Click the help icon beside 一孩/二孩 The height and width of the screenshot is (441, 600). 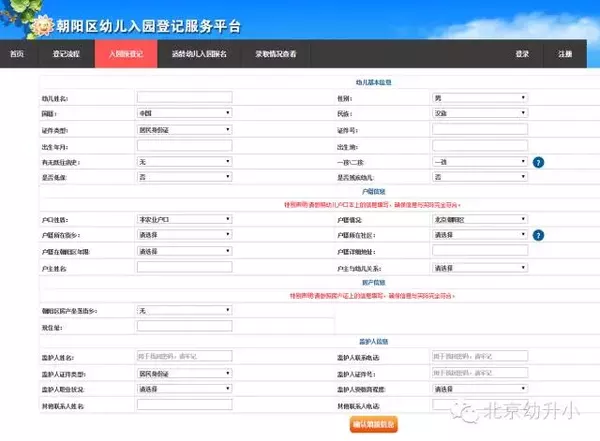(537, 161)
